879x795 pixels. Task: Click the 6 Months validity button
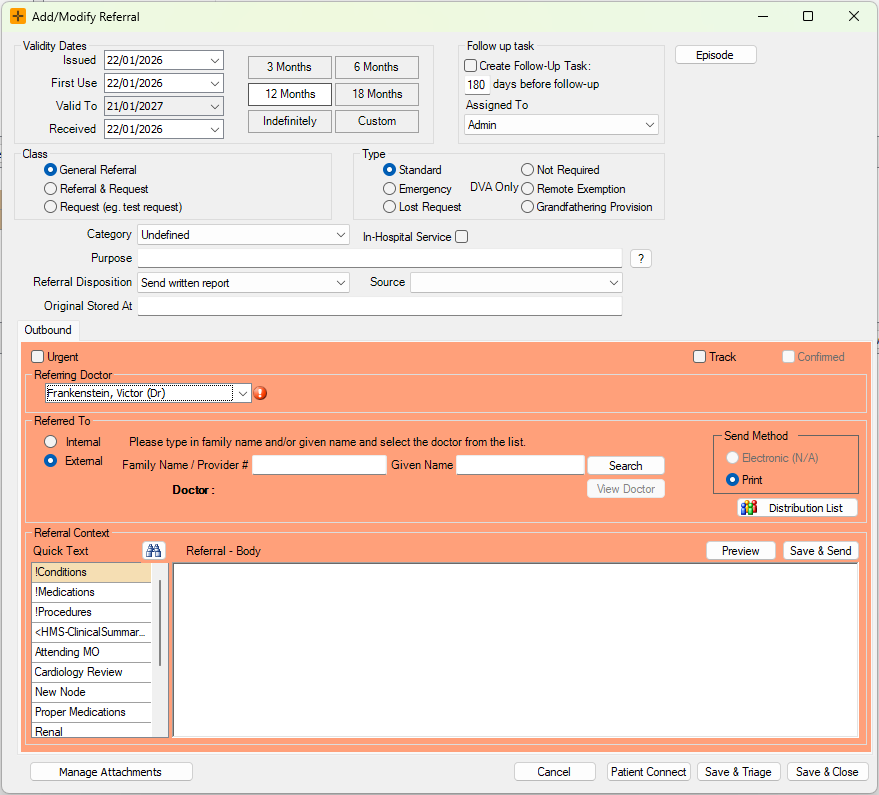[376, 67]
